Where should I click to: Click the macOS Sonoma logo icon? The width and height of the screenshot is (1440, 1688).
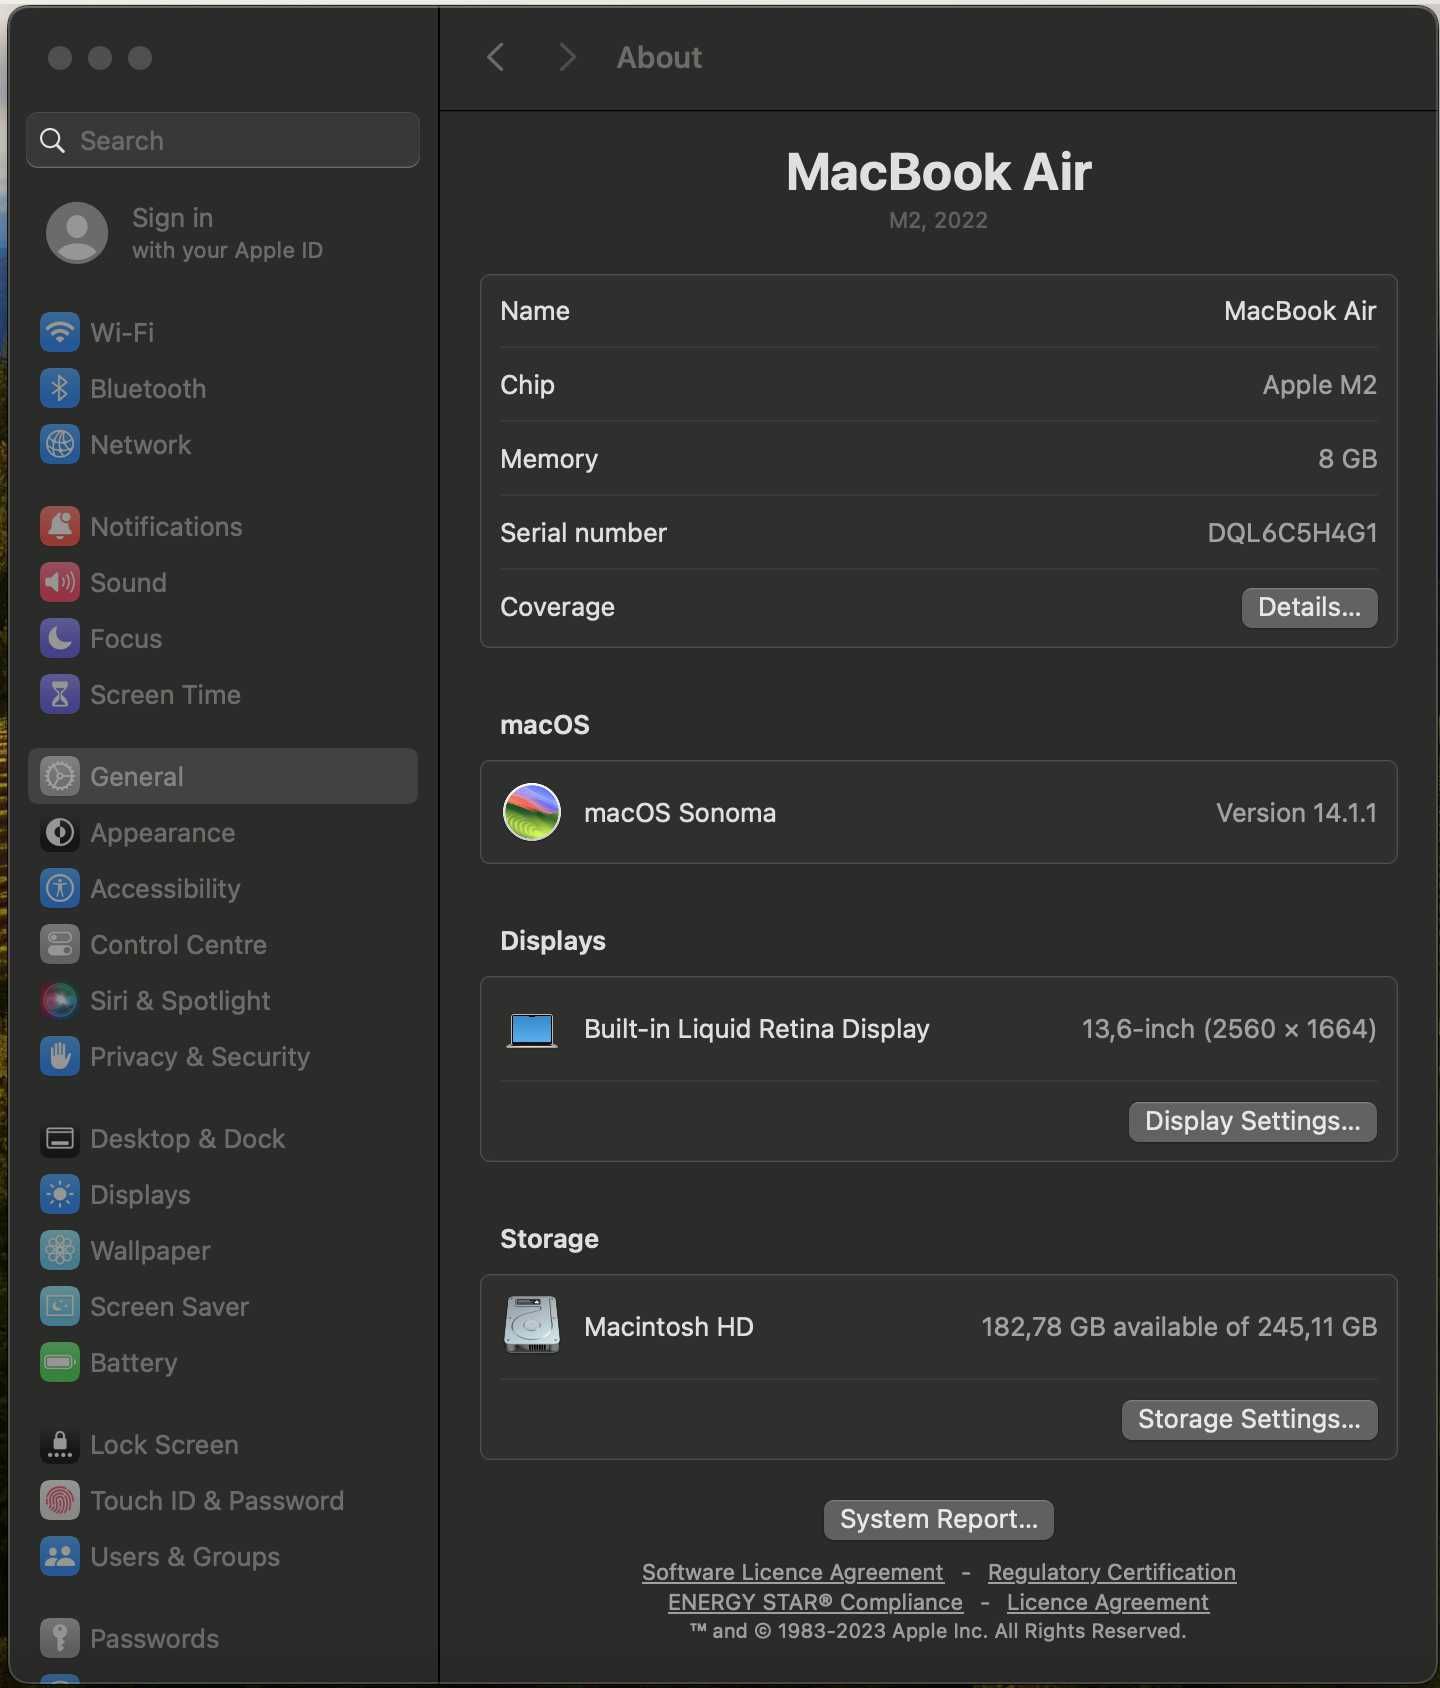click(x=532, y=812)
